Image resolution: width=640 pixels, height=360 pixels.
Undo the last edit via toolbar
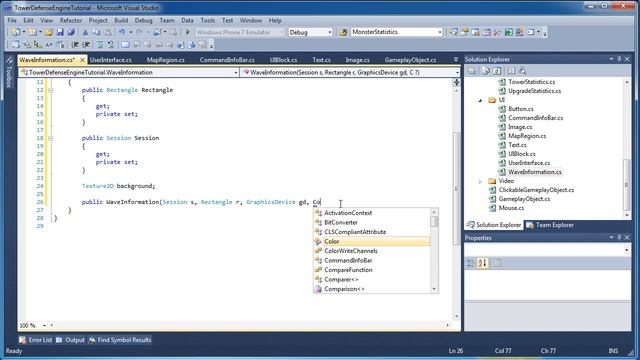click(122, 32)
